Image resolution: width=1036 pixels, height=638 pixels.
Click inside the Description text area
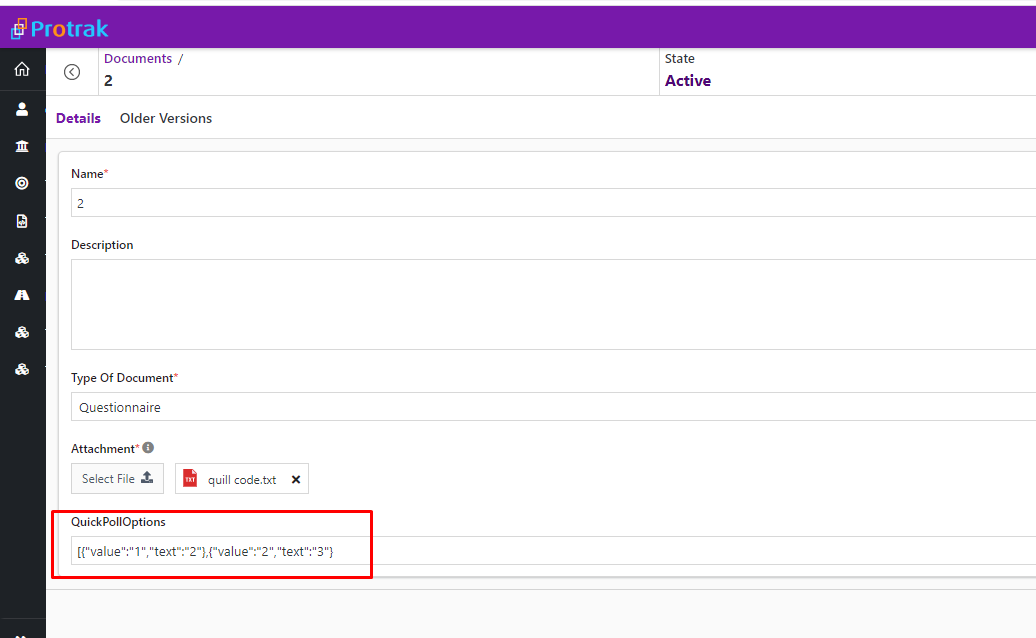(x=550, y=304)
